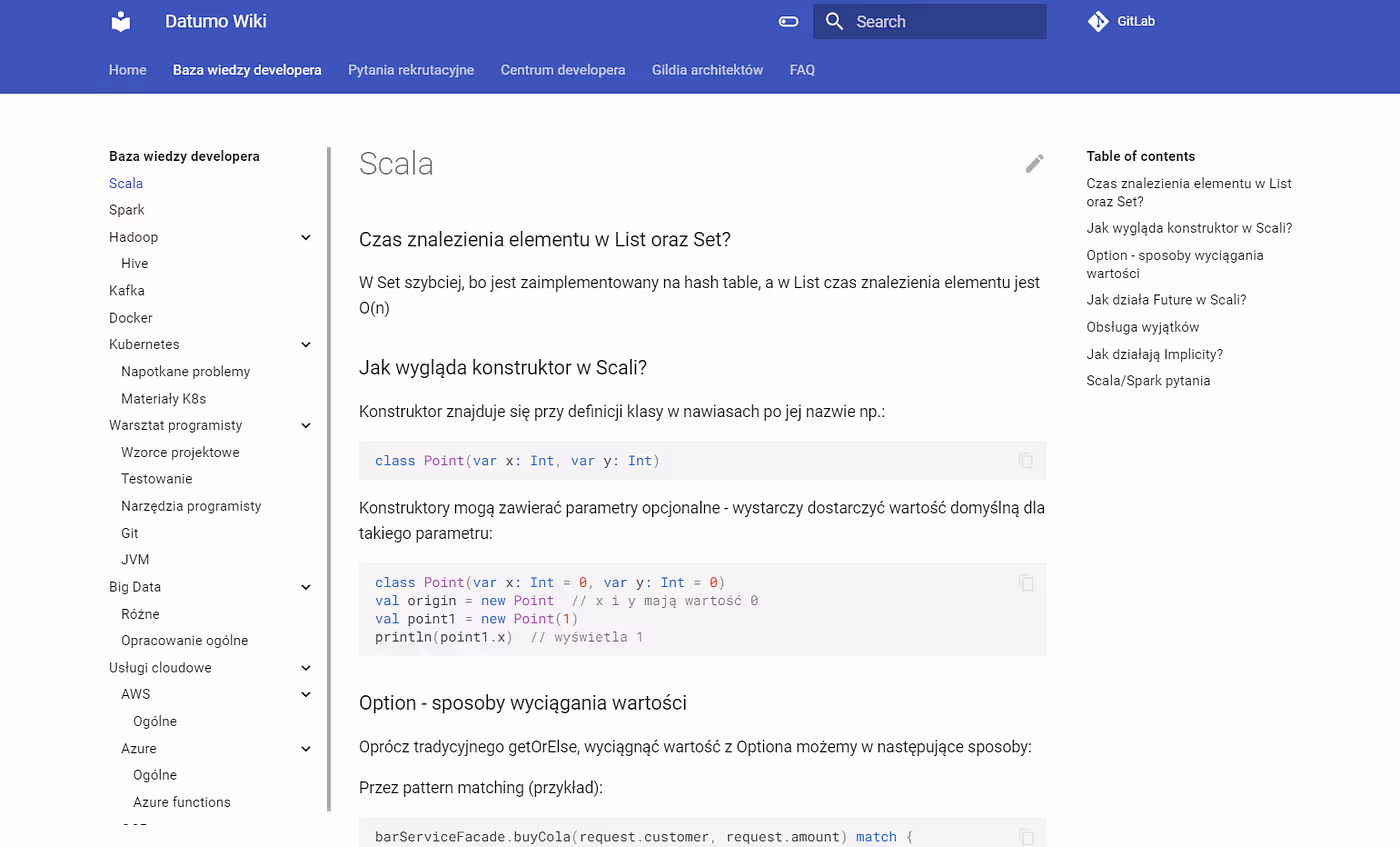The width and height of the screenshot is (1400, 847).
Task: Open Git page in sidebar
Action: point(130,533)
